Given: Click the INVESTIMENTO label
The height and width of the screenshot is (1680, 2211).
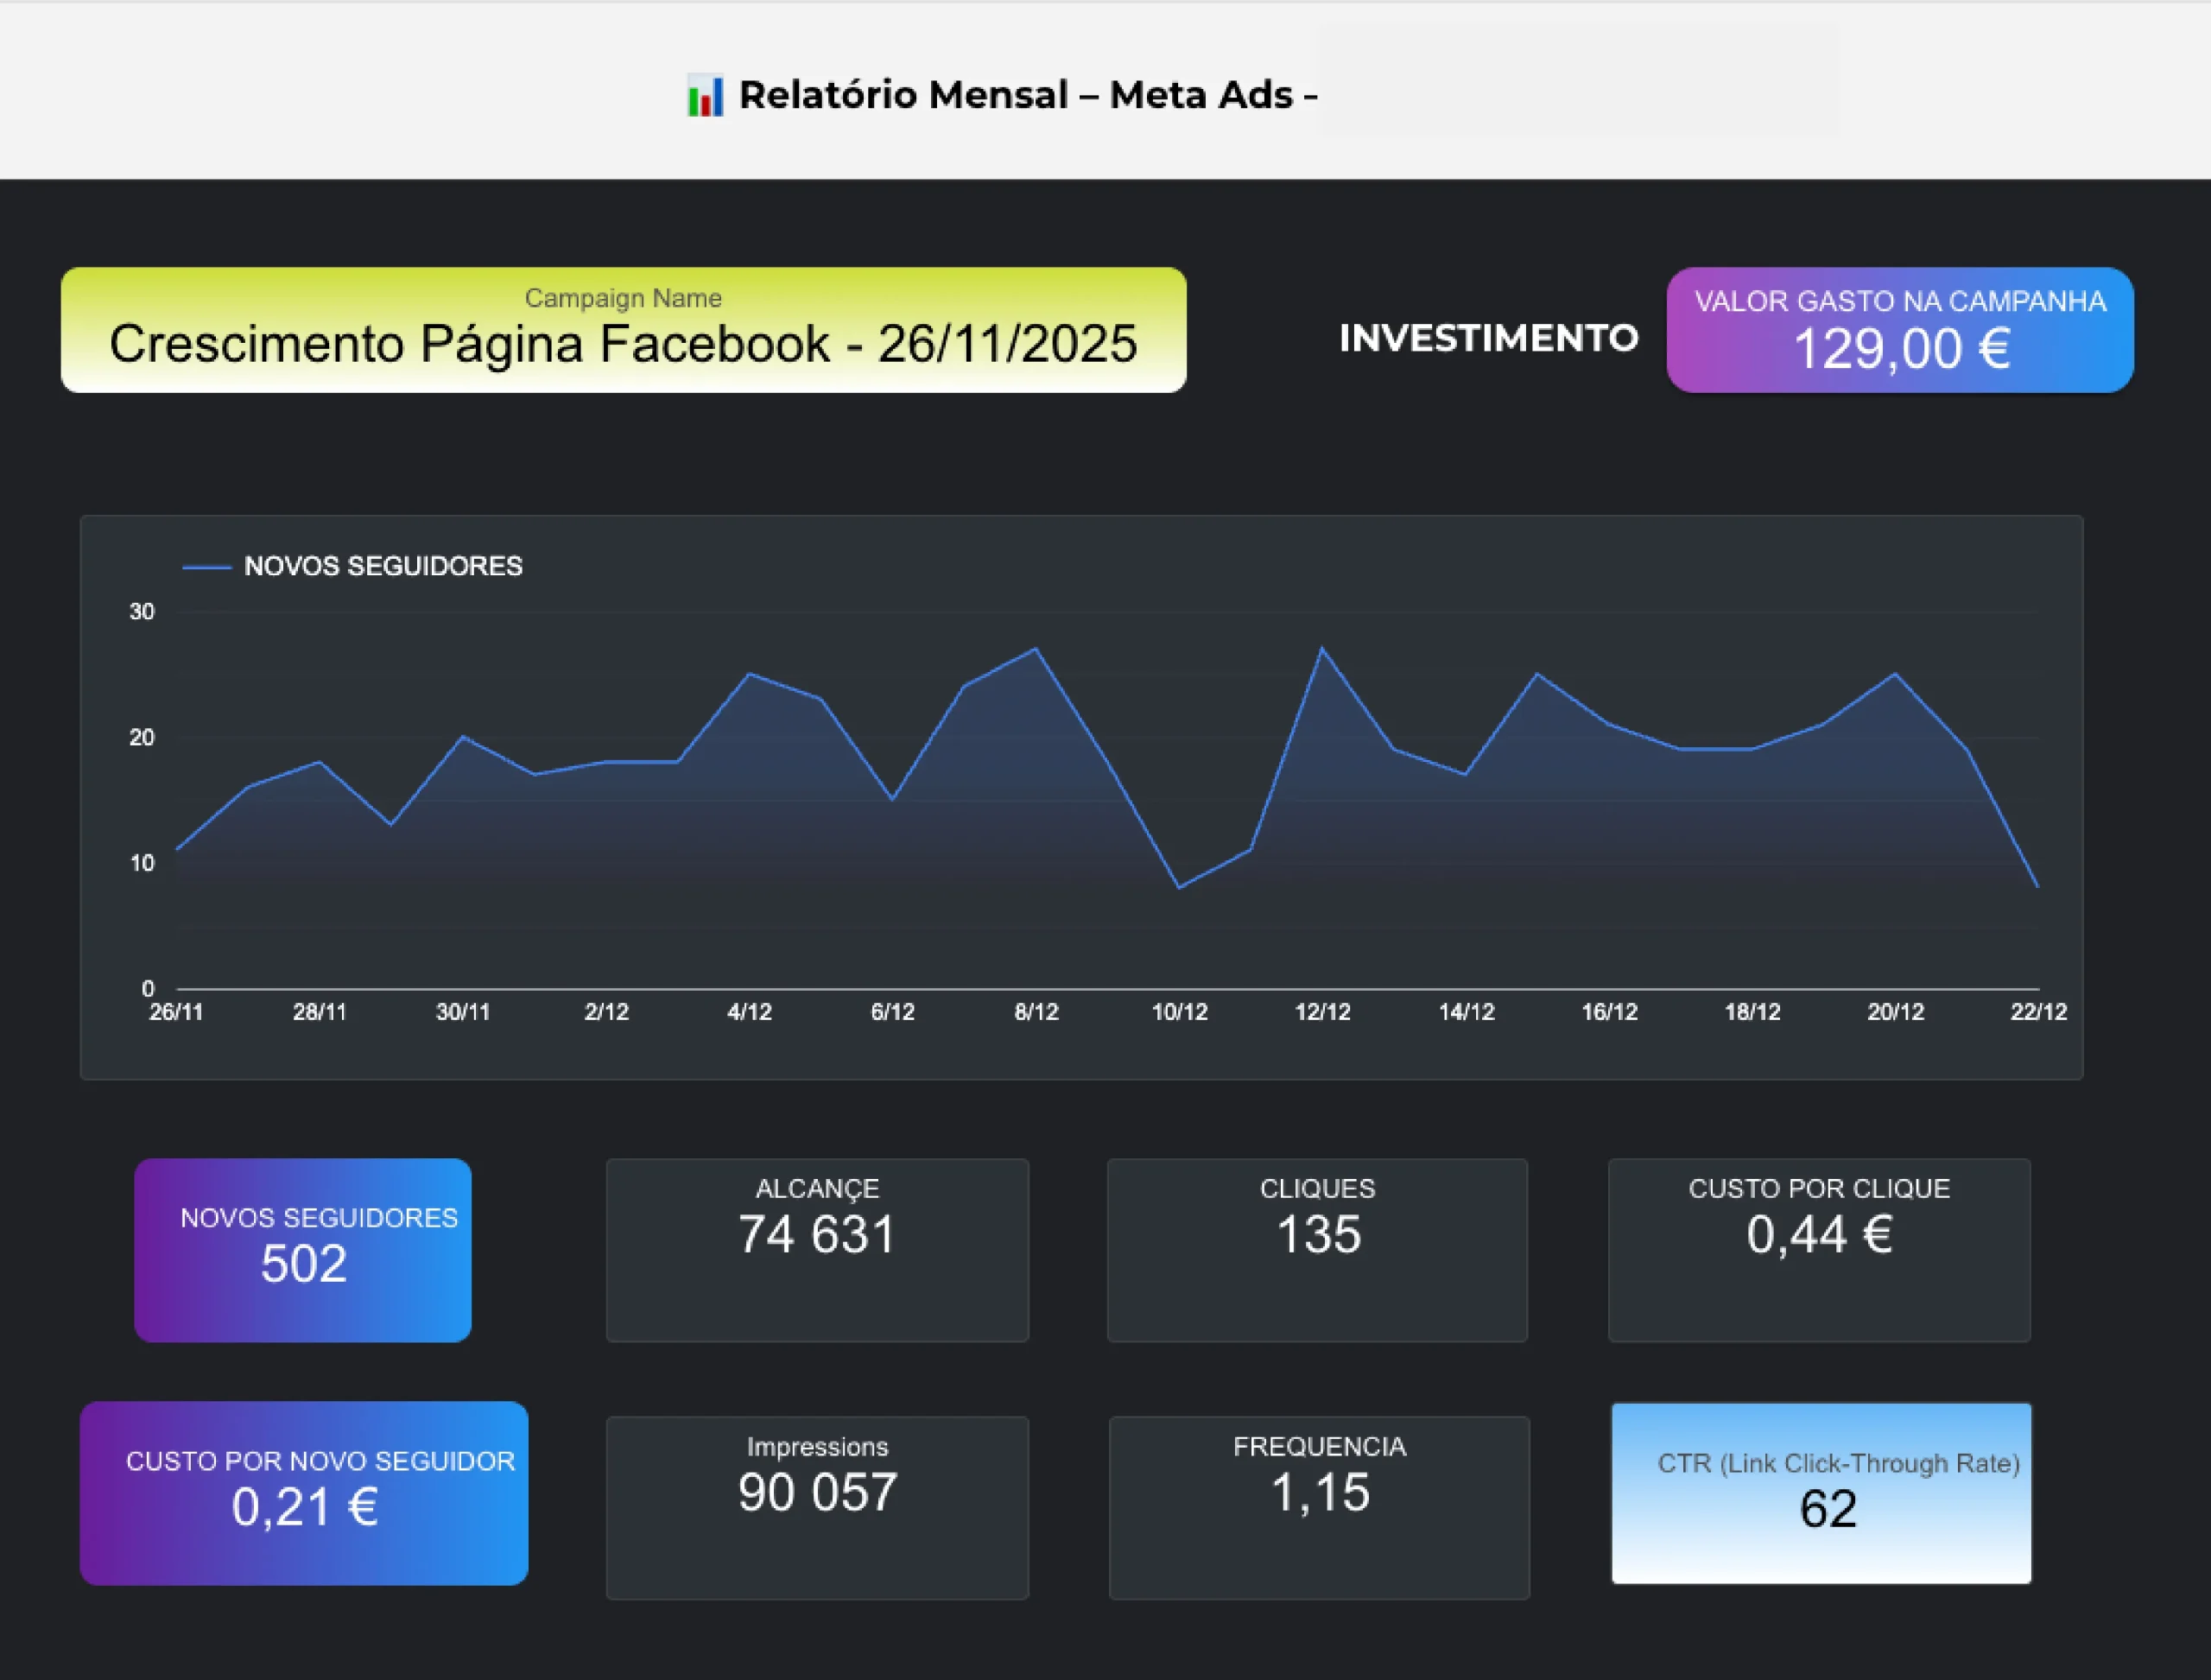Looking at the screenshot, I should click(x=1488, y=338).
